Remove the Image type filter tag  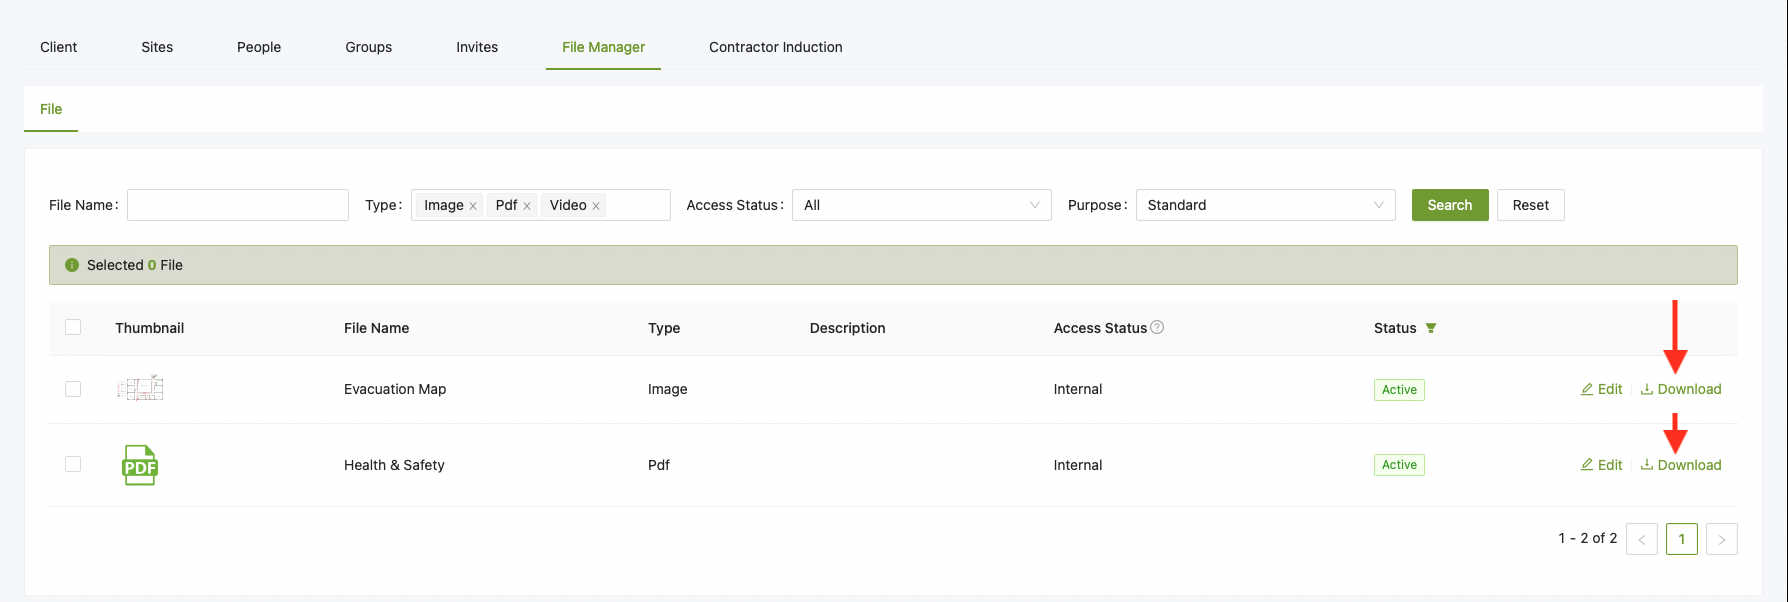pos(473,206)
